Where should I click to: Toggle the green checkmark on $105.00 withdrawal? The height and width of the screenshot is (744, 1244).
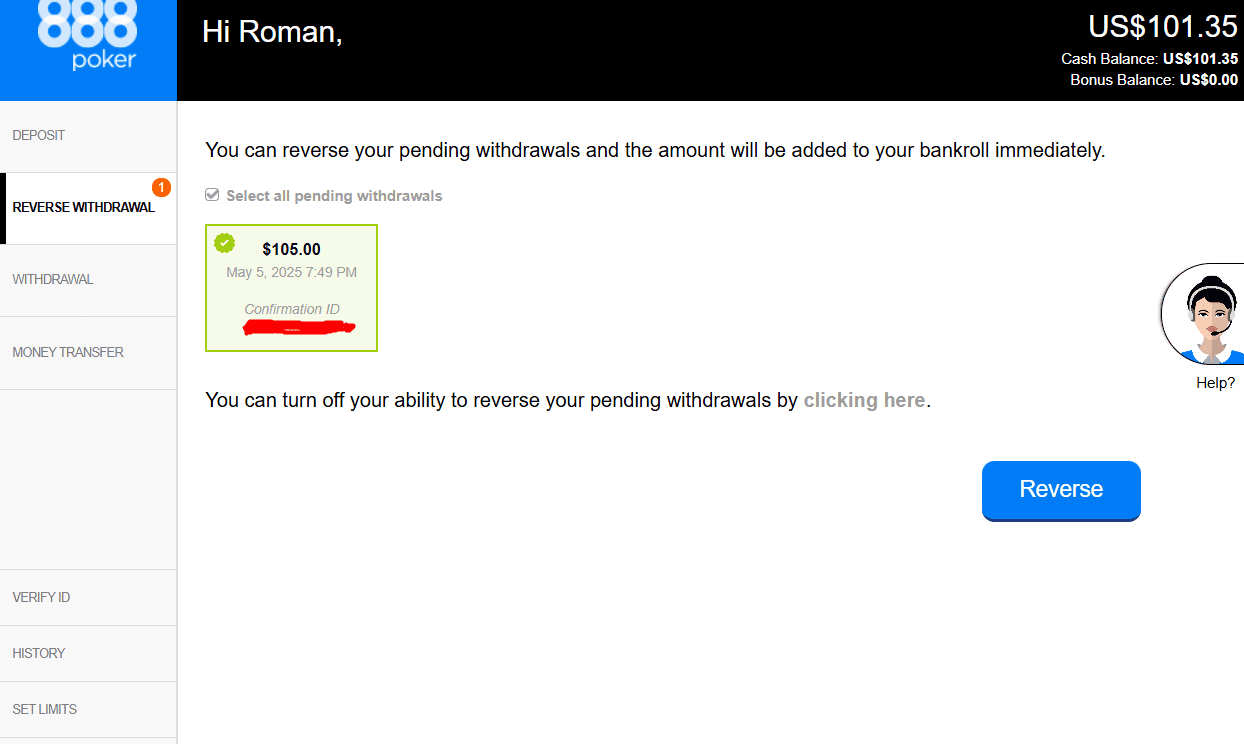(225, 243)
